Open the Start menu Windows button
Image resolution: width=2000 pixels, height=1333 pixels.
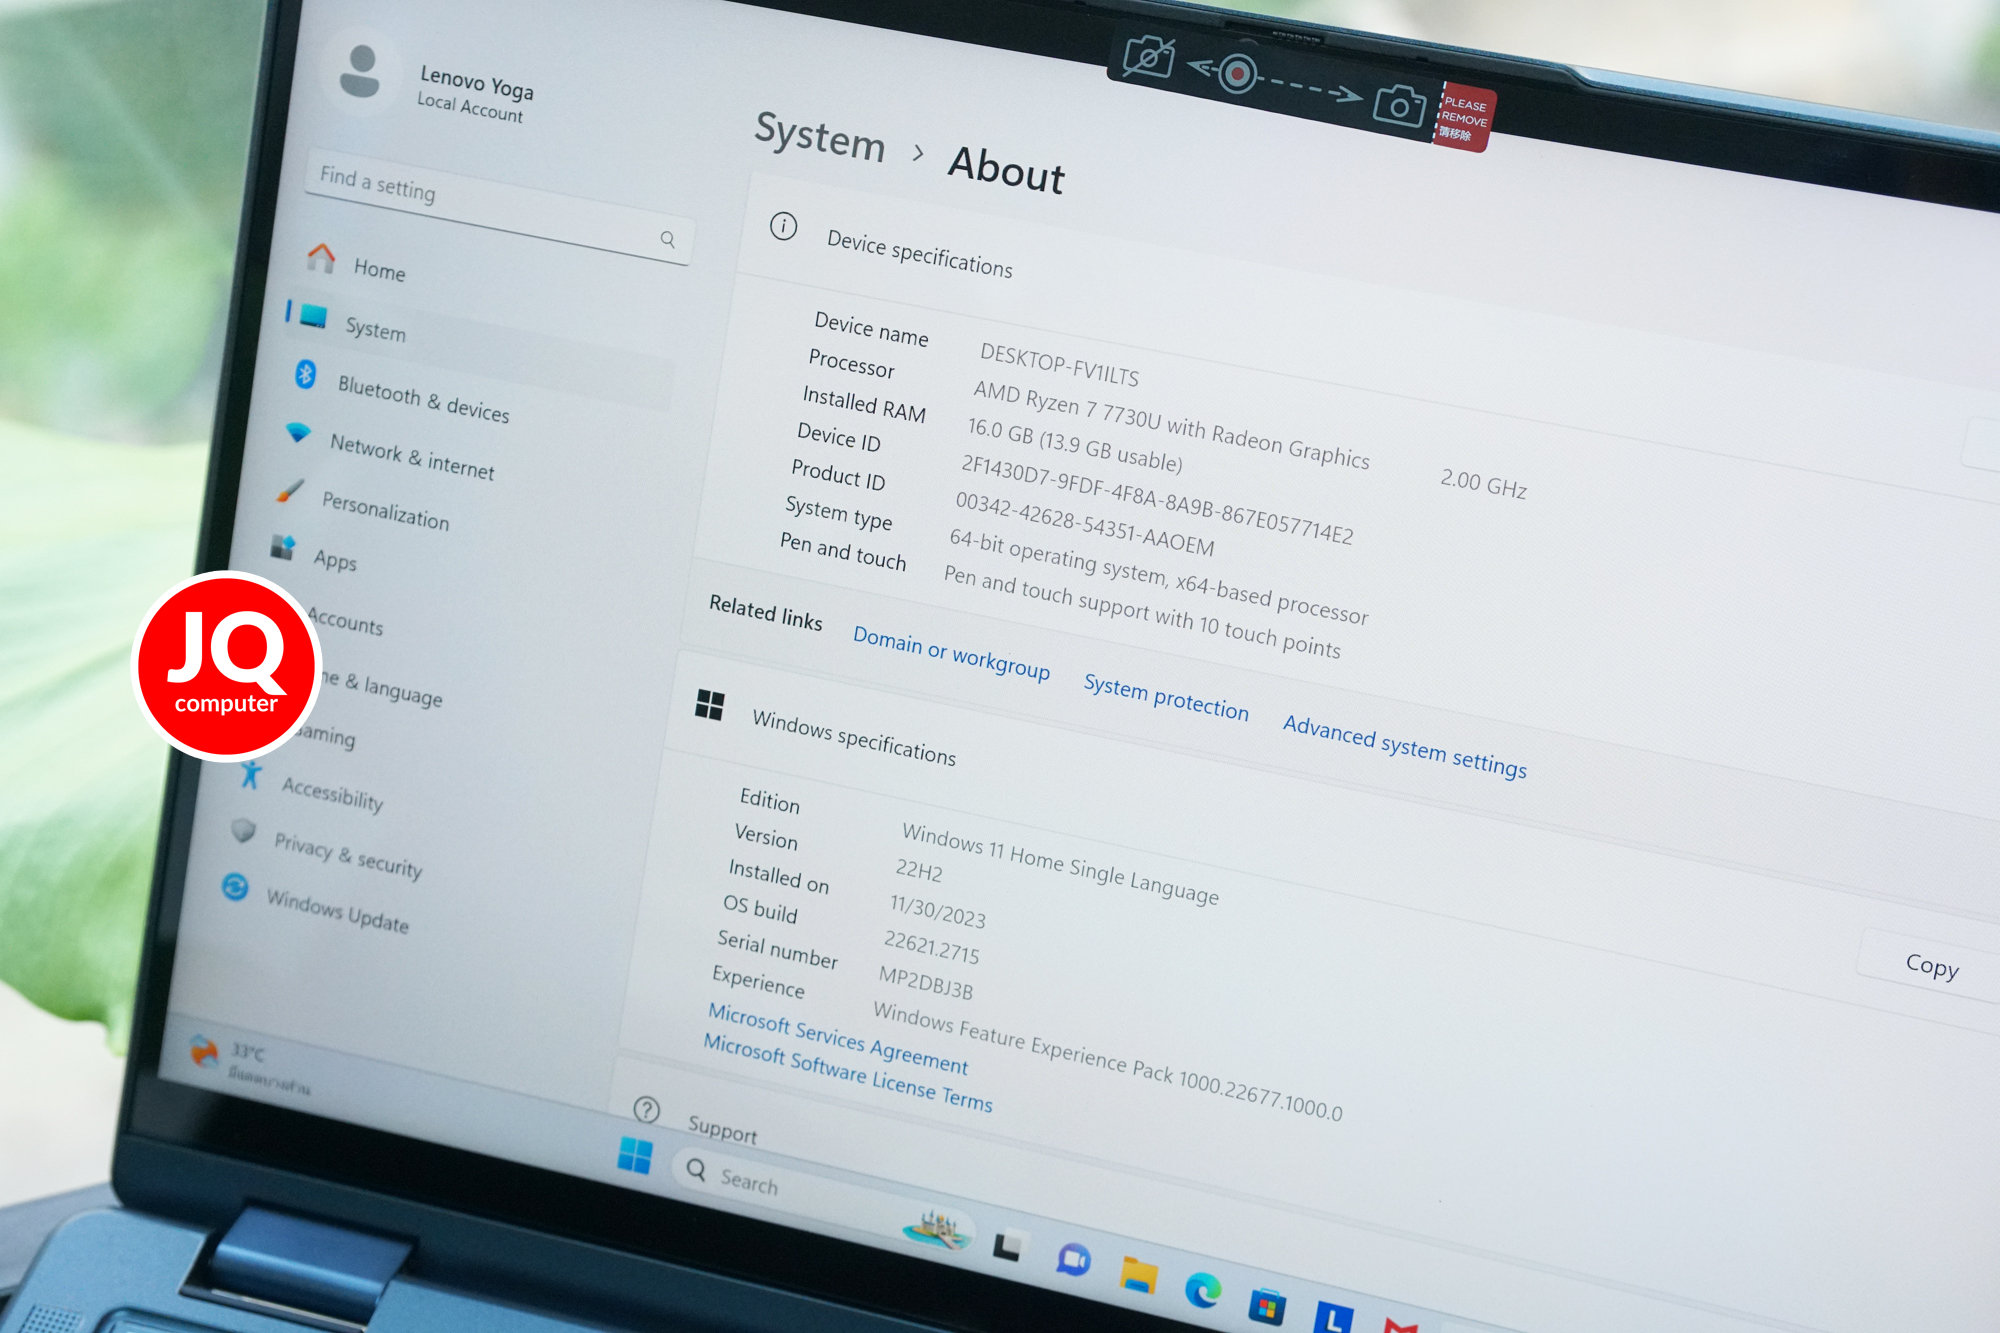click(x=635, y=1156)
